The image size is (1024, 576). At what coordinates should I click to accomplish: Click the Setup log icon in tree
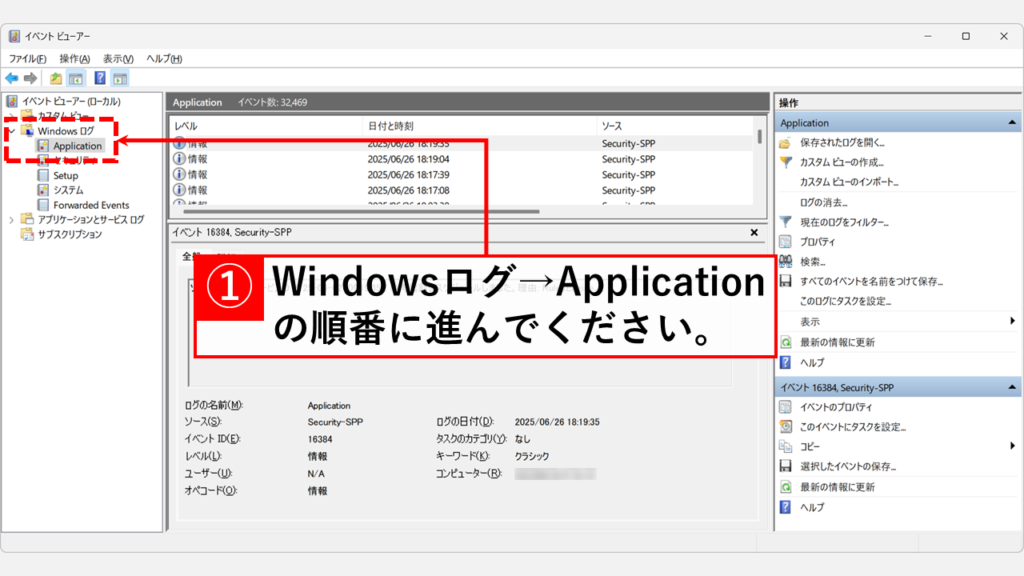click(43, 175)
